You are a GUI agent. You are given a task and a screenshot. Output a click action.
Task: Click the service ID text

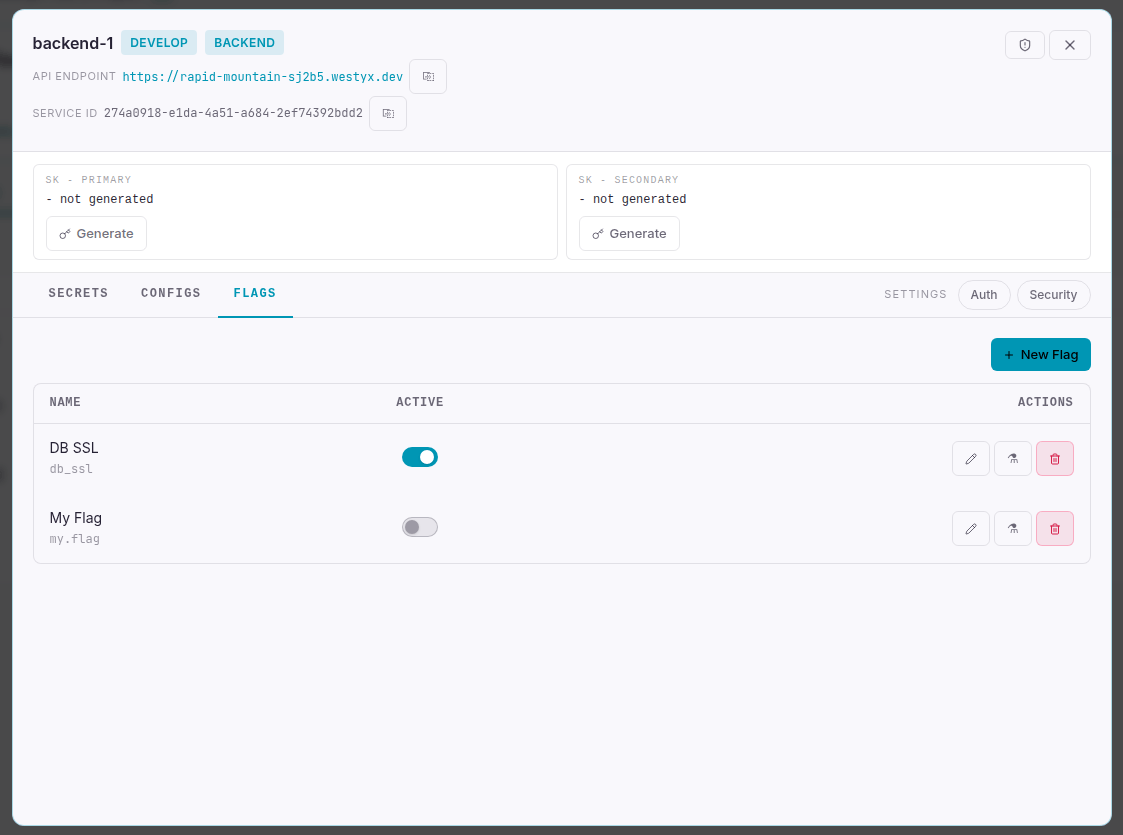pos(233,113)
